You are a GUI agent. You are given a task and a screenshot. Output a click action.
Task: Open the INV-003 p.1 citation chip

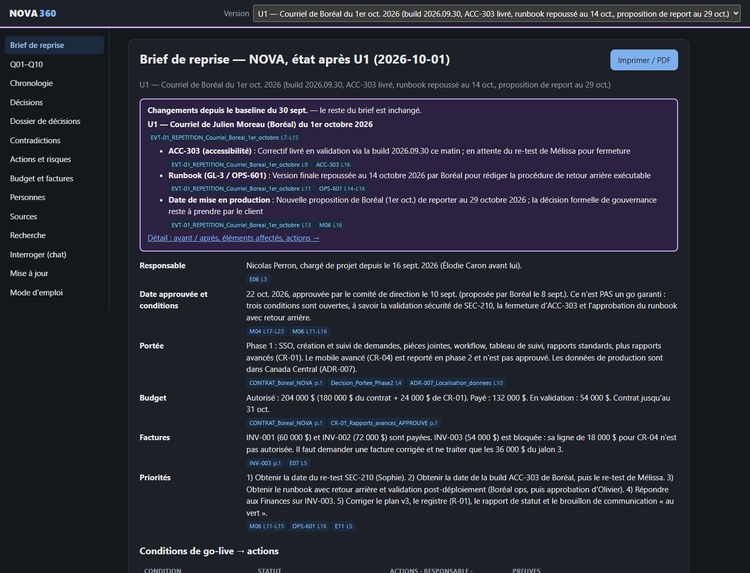click(x=265, y=463)
